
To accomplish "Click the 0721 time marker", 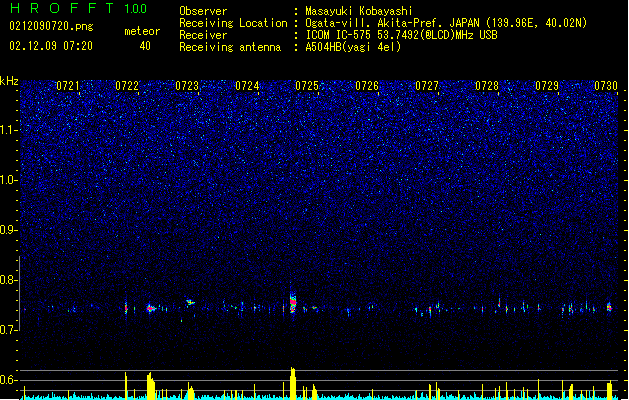I will pos(67,86).
